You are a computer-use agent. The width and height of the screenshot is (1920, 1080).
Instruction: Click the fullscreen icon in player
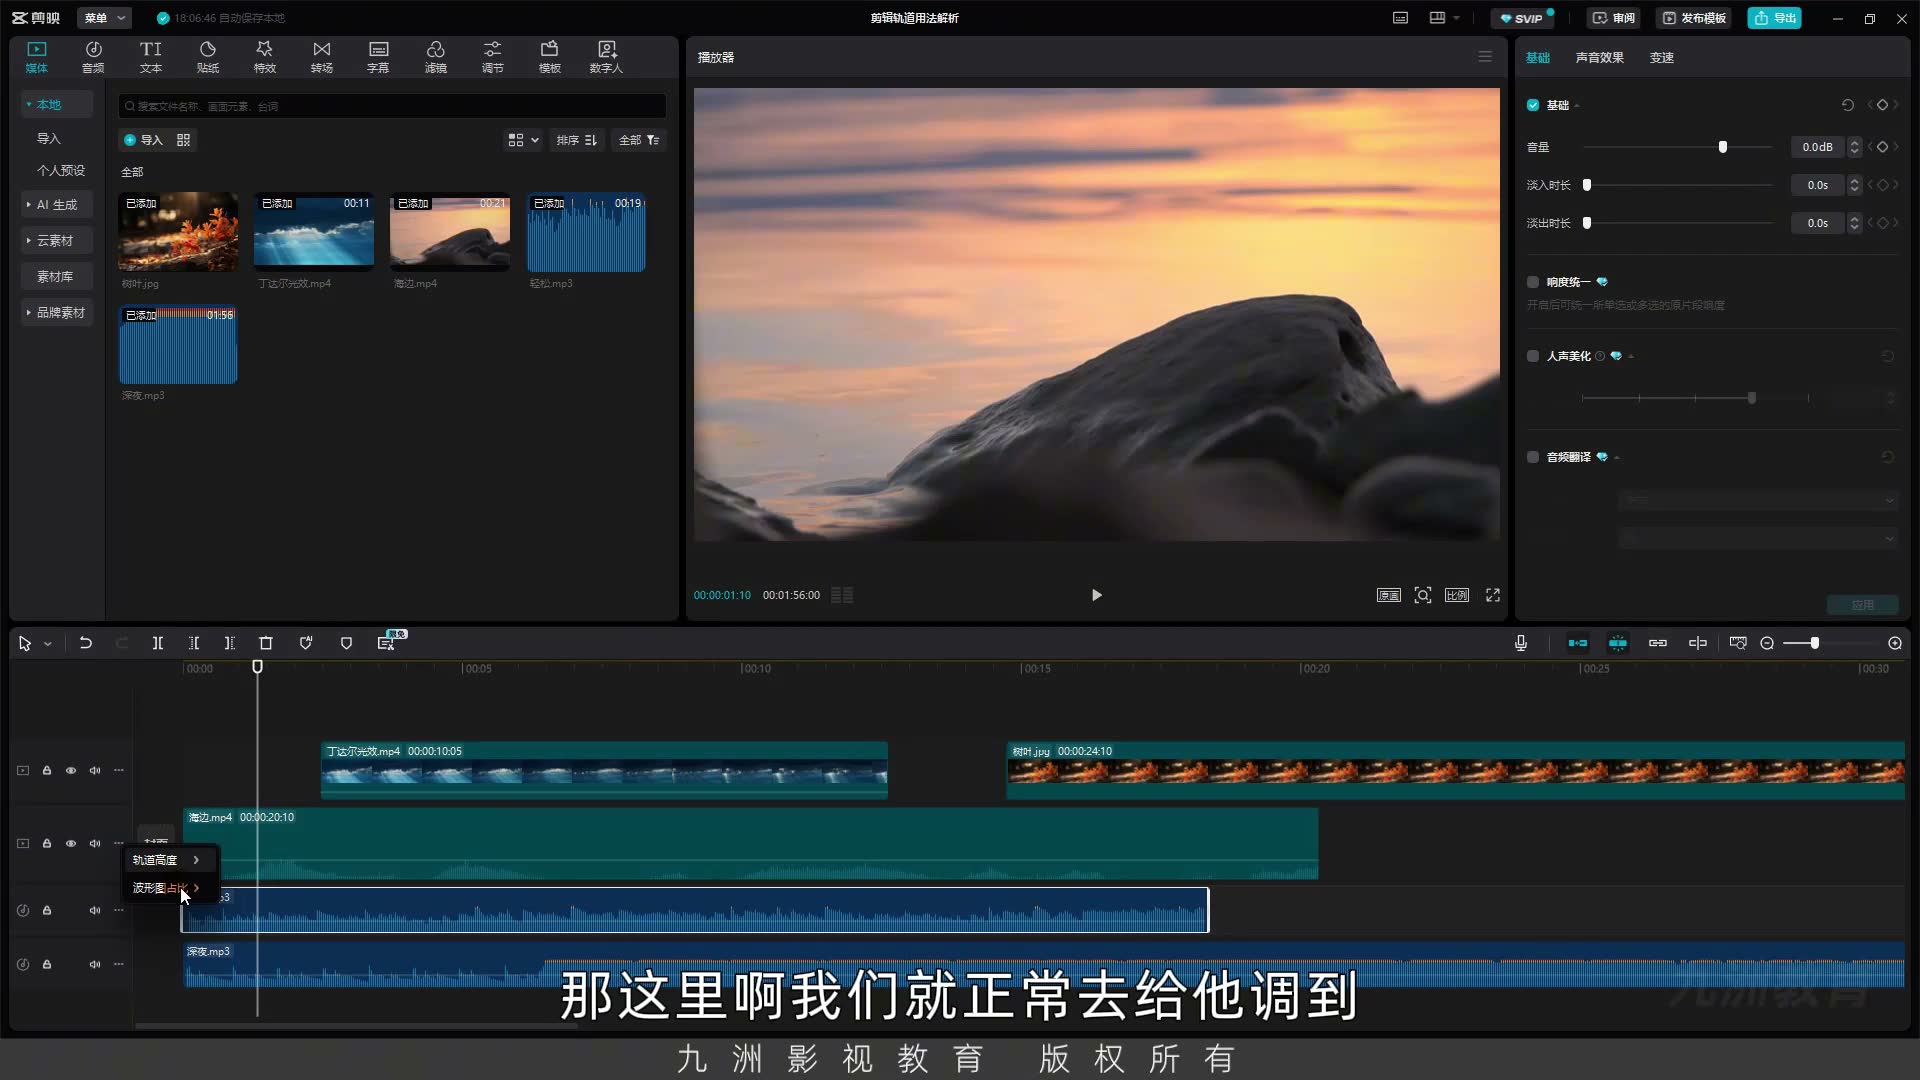(1493, 595)
